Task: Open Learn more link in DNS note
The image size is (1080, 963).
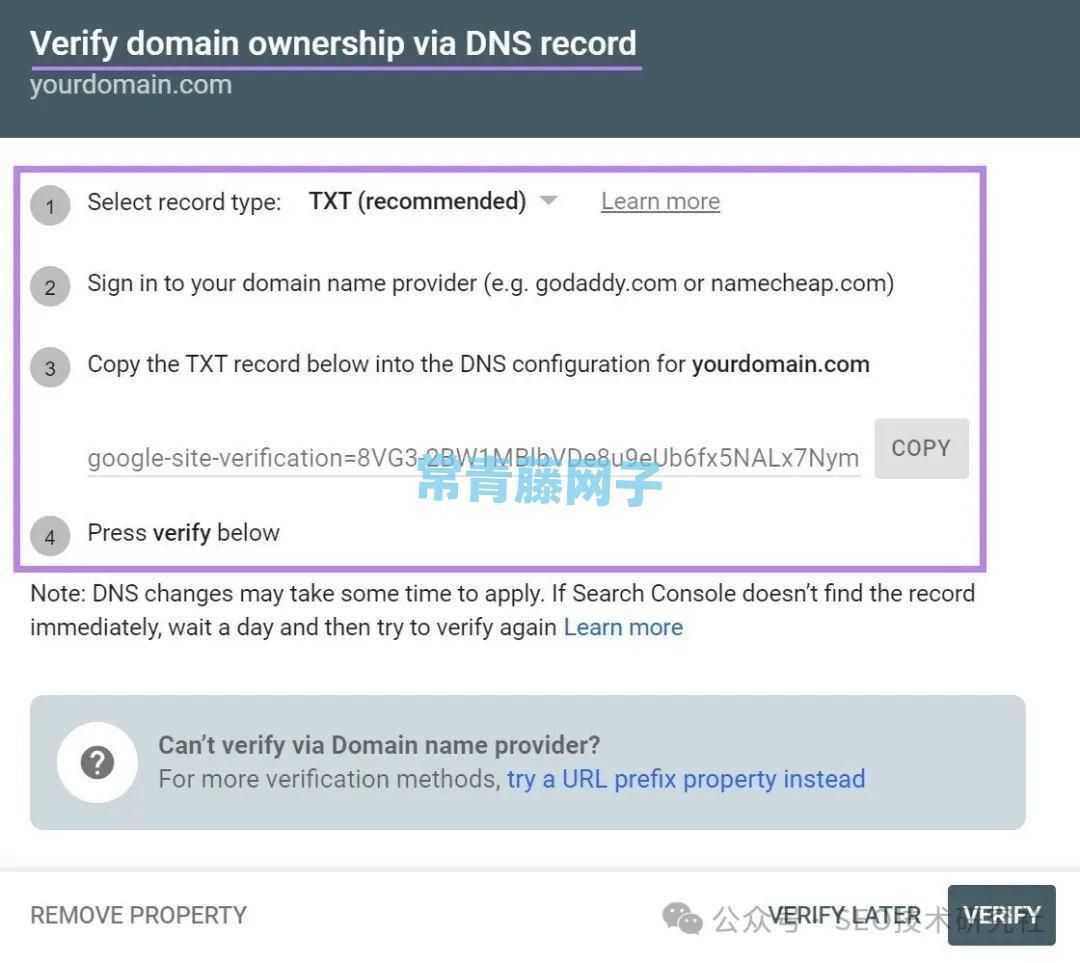Action: pos(623,627)
